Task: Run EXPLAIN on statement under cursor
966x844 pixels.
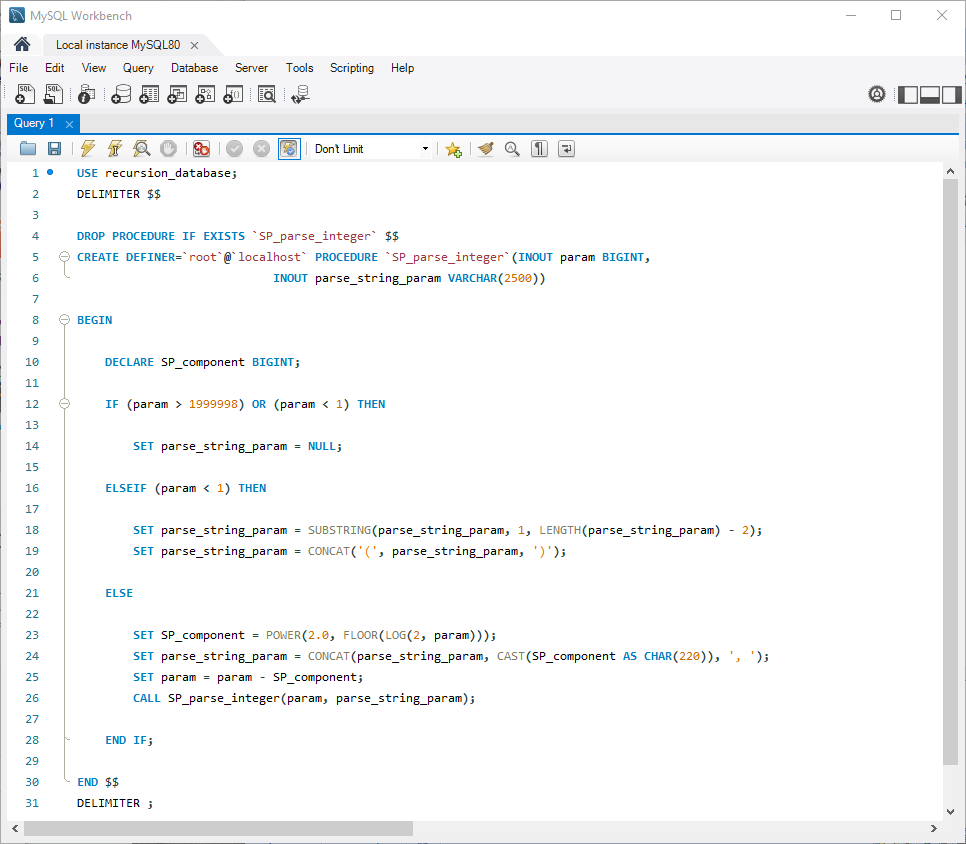Action: [142, 149]
